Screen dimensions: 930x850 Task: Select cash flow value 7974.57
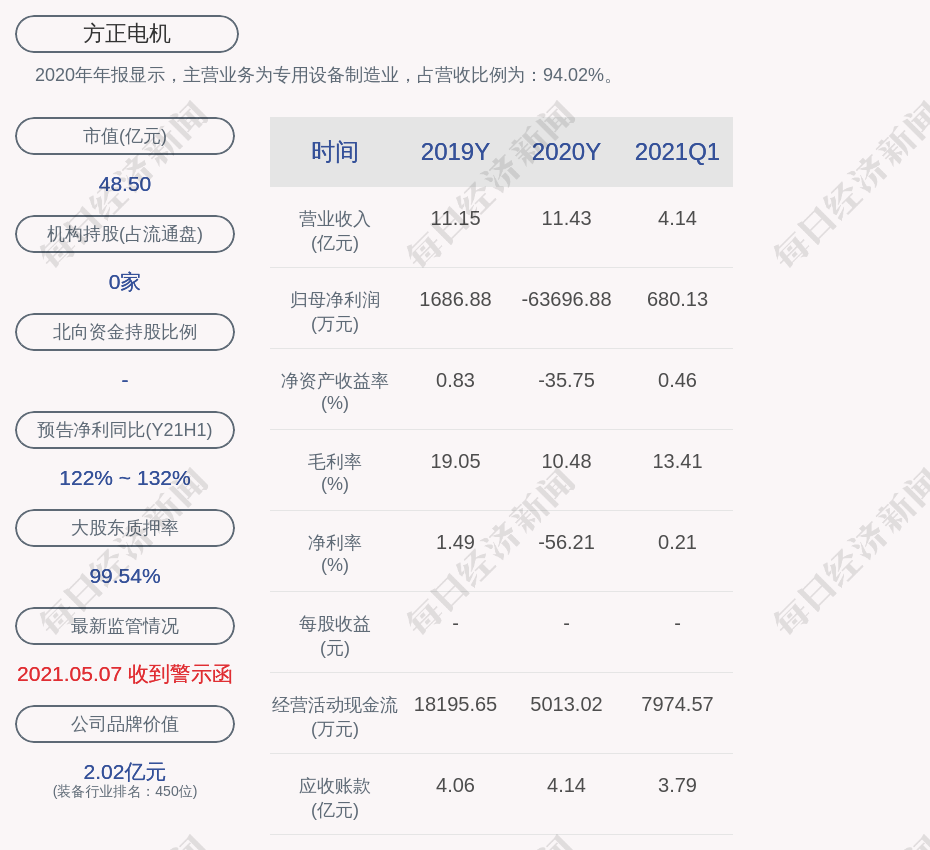point(677,704)
